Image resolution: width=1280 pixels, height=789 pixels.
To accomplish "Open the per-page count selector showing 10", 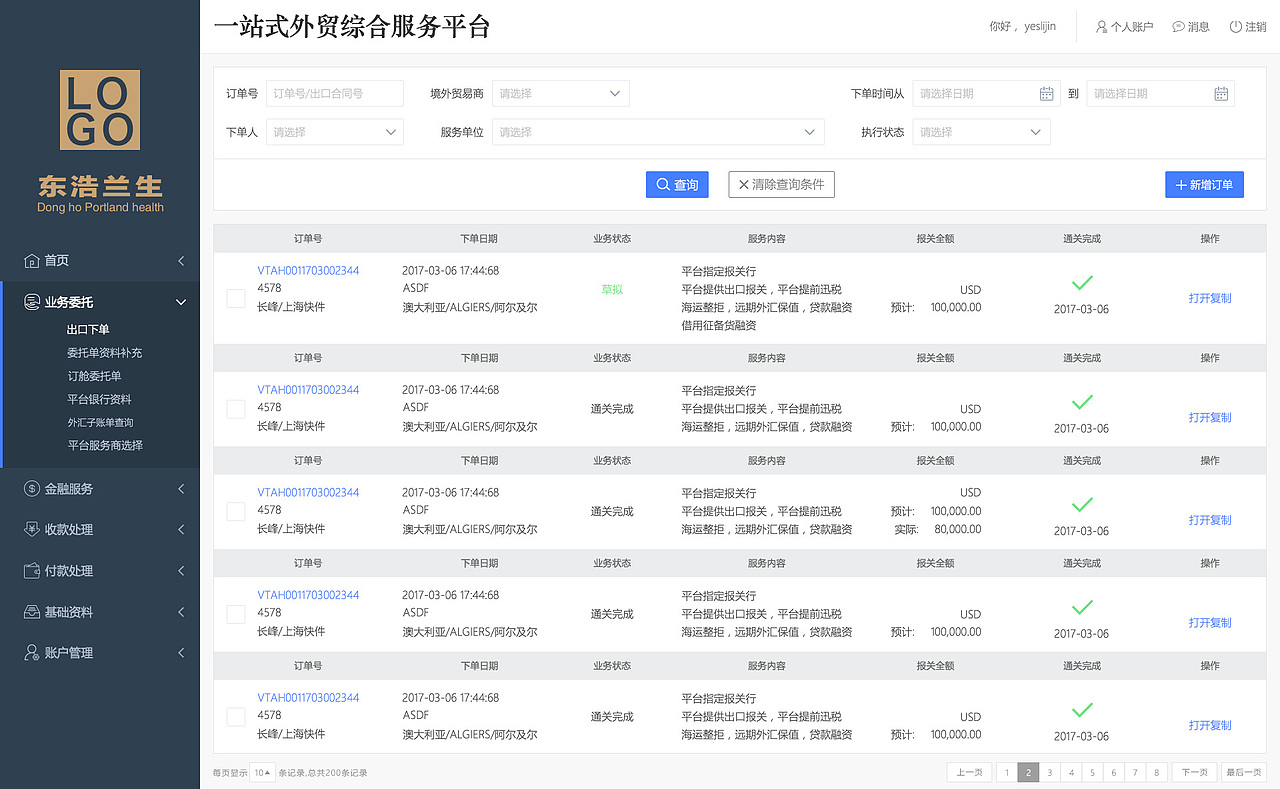I will [x=261, y=771].
